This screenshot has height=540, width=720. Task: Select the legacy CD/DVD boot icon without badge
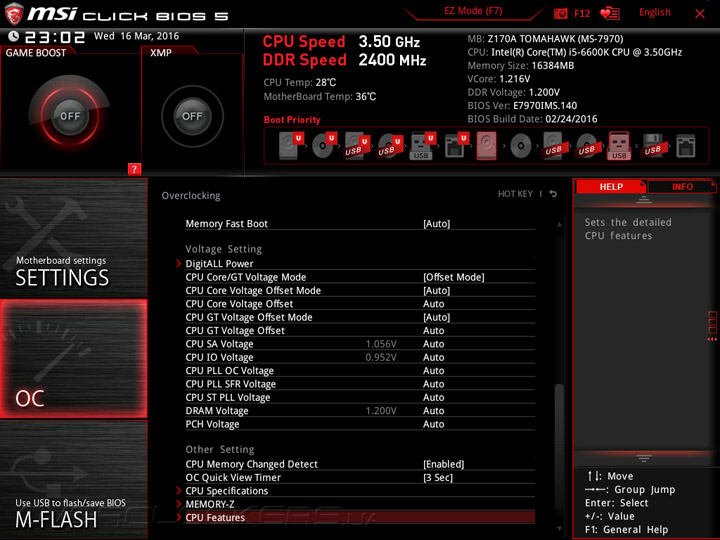(521, 146)
